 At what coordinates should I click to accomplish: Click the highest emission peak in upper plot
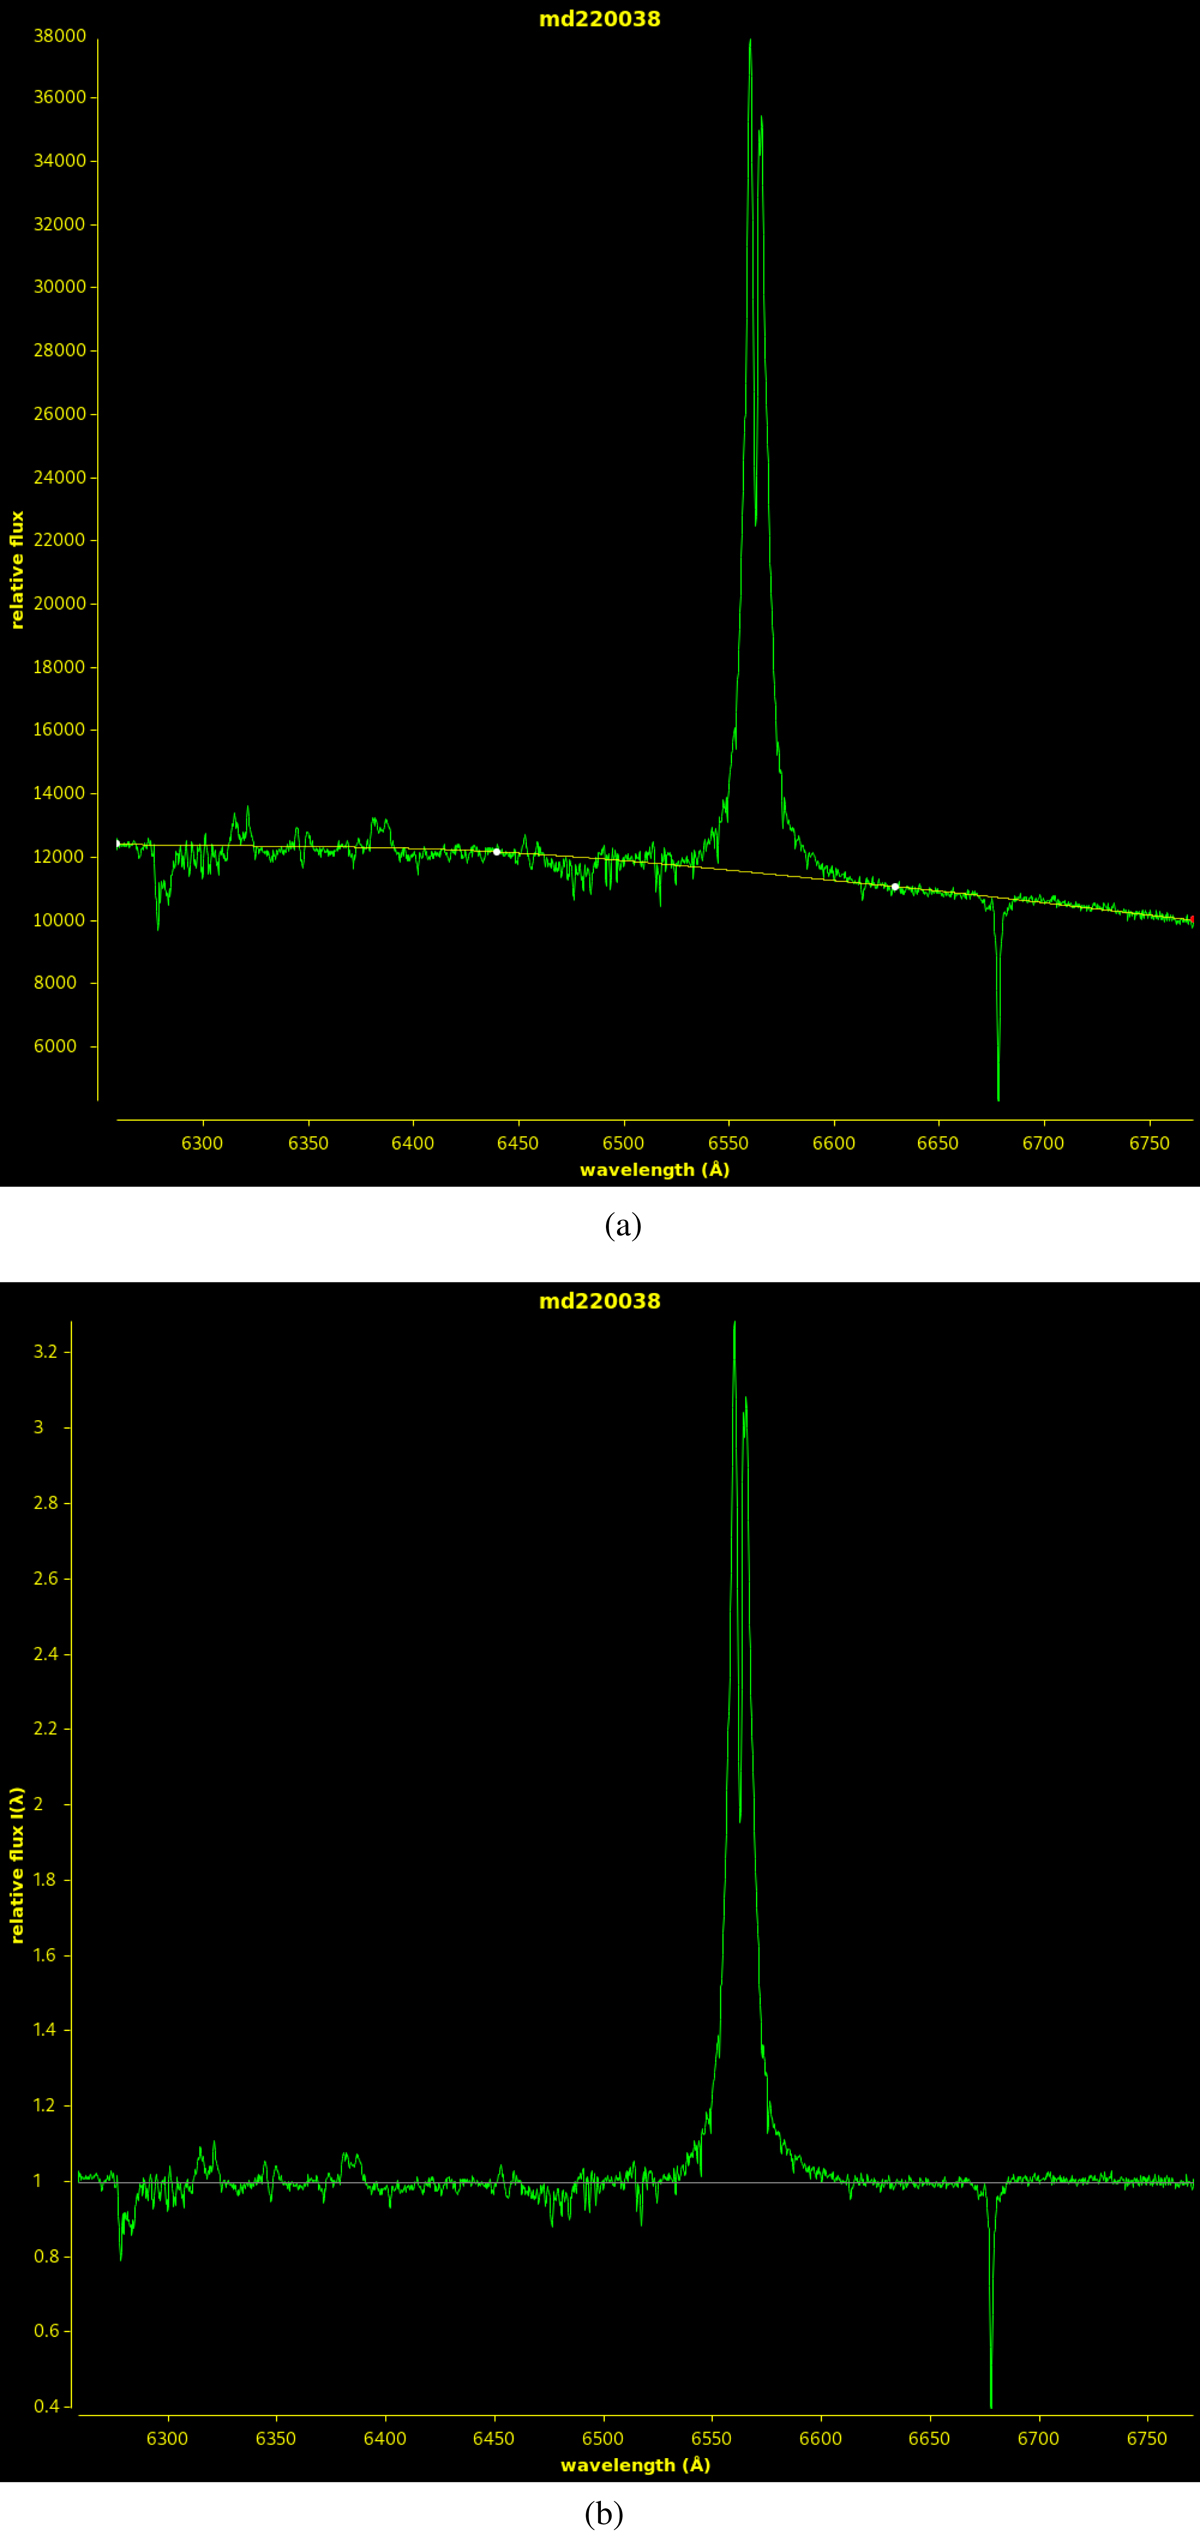coord(750,42)
